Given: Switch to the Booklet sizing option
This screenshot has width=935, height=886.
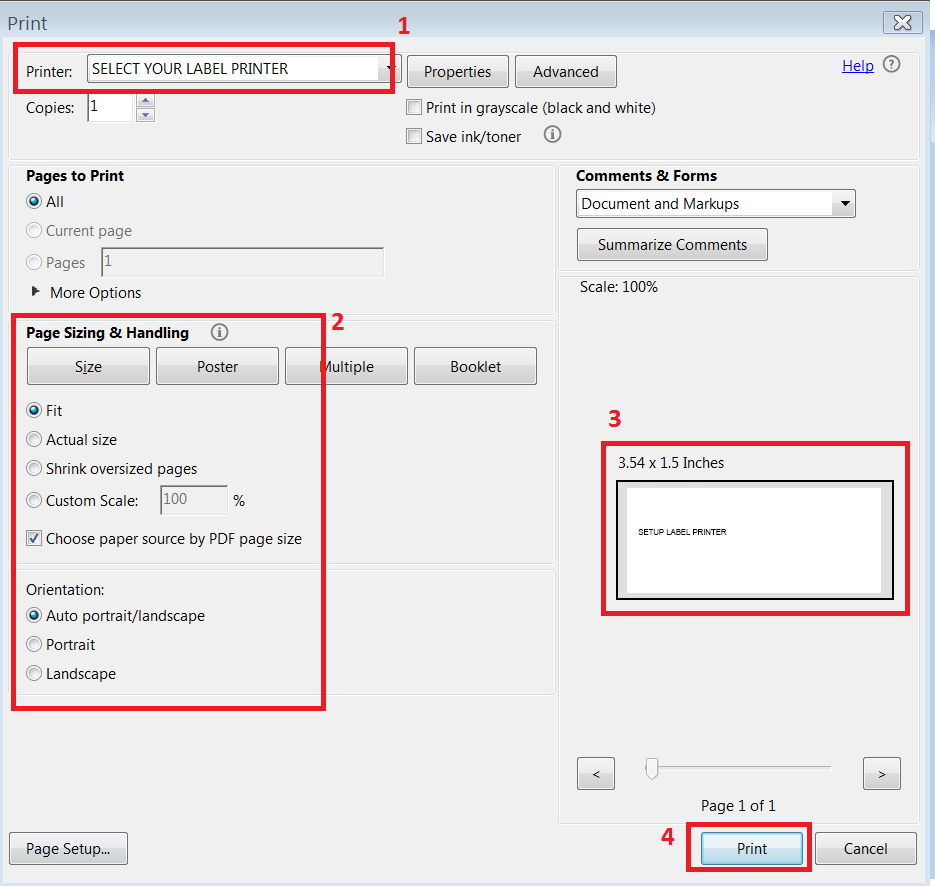Looking at the screenshot, I should pos(475,367).
